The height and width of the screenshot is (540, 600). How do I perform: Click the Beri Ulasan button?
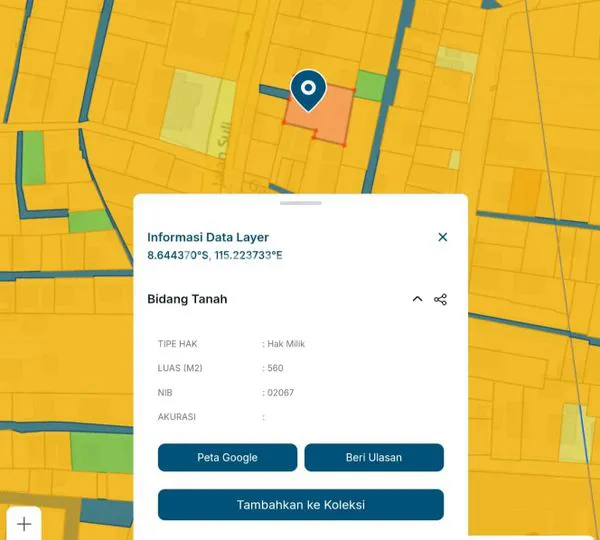pyautogui.click(x=373, y=457)
